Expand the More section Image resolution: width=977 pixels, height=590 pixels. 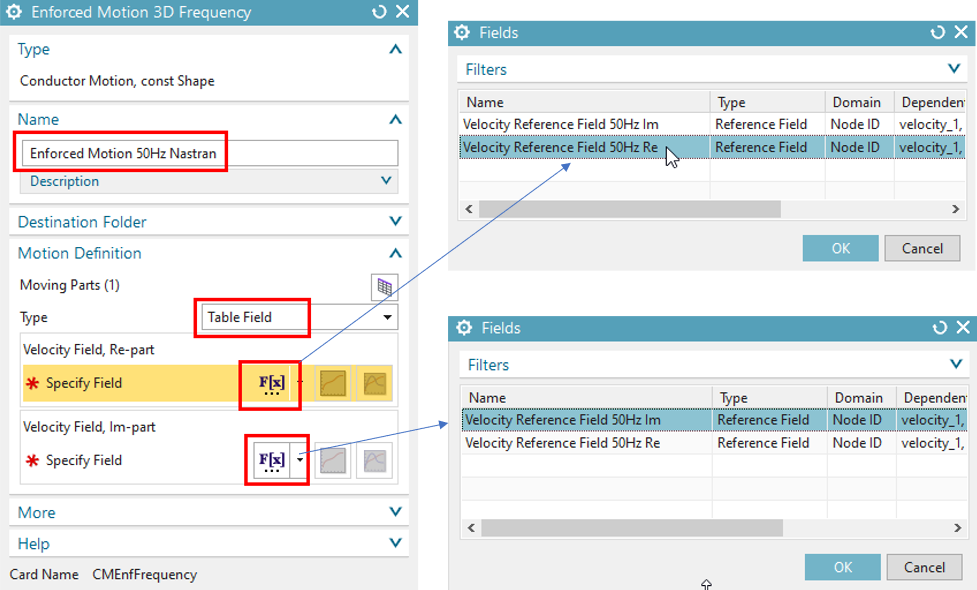395,512
